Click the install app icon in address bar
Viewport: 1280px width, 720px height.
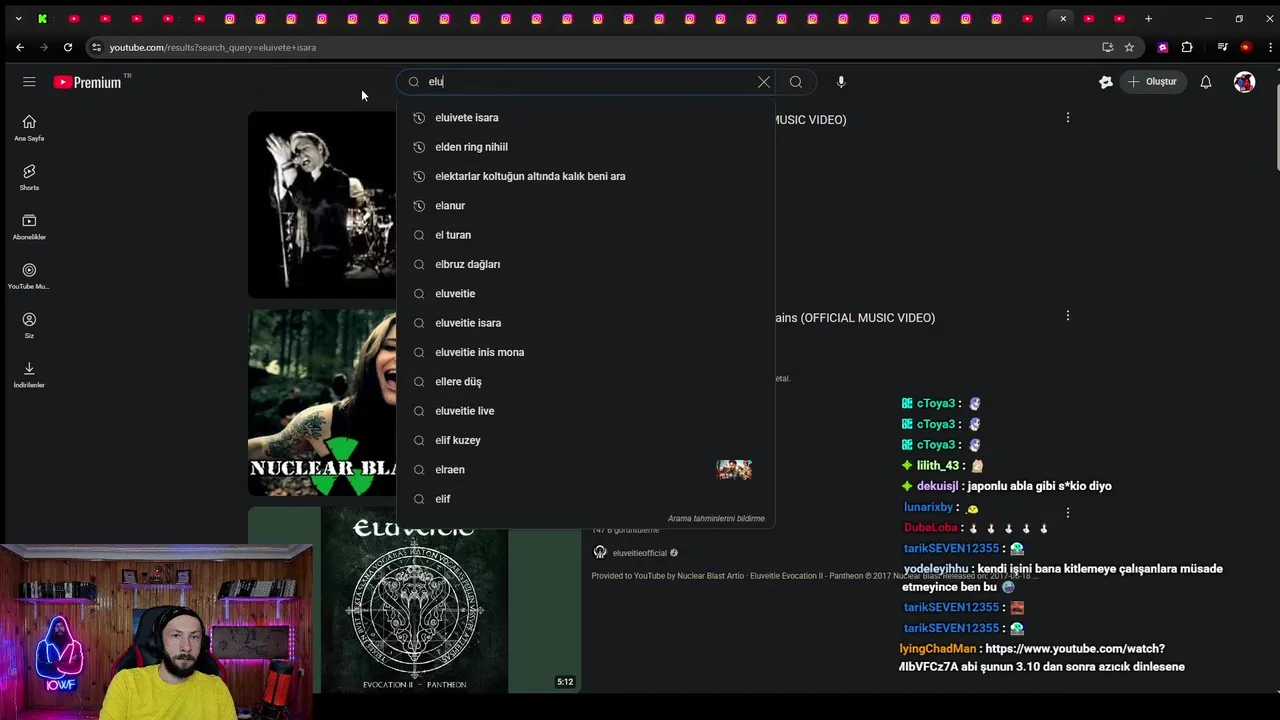point(1107,47)
